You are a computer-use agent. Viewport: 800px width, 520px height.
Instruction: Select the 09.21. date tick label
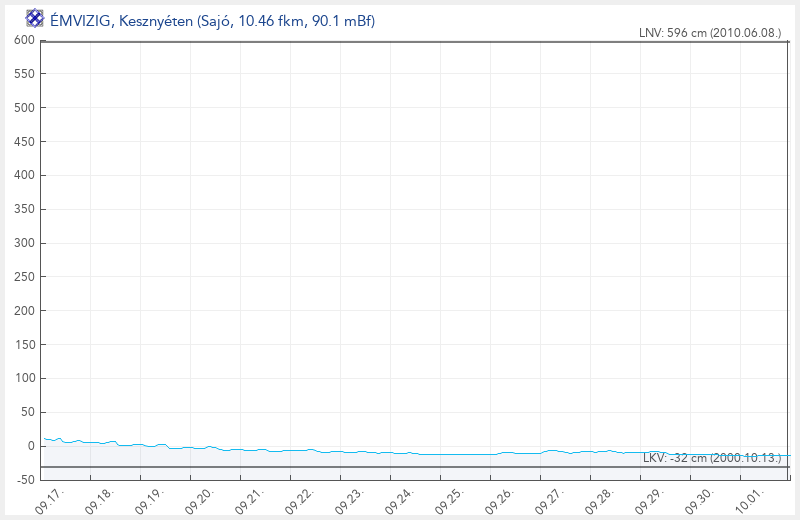click(249, 500)
